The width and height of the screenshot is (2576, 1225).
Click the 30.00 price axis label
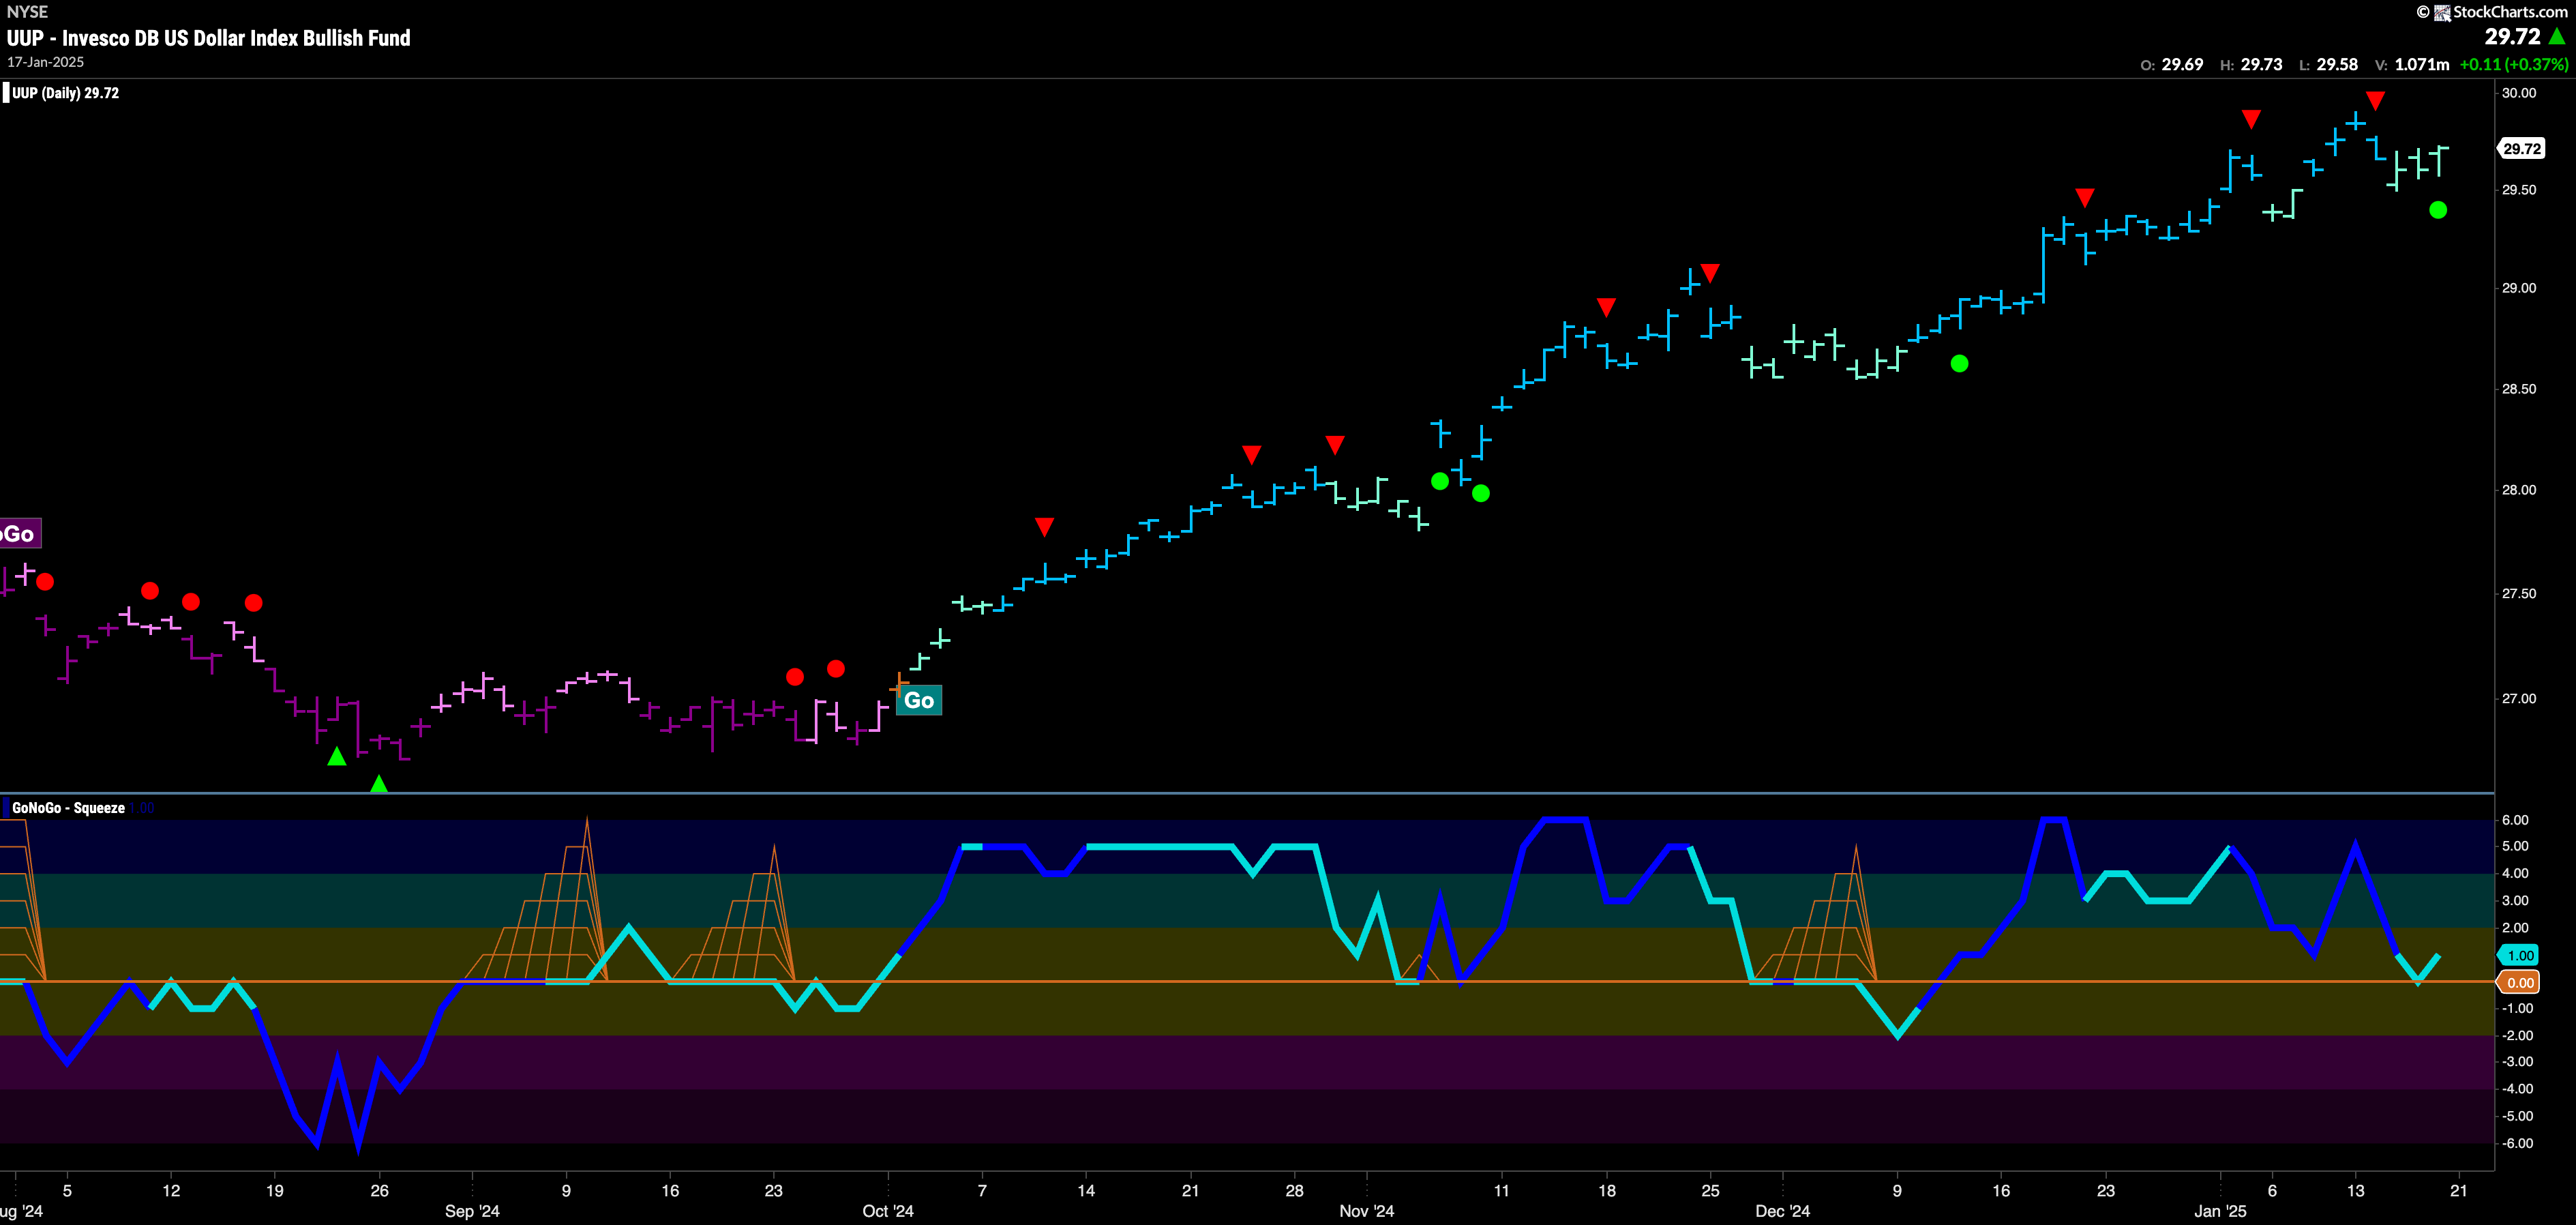pos(2519,93)
